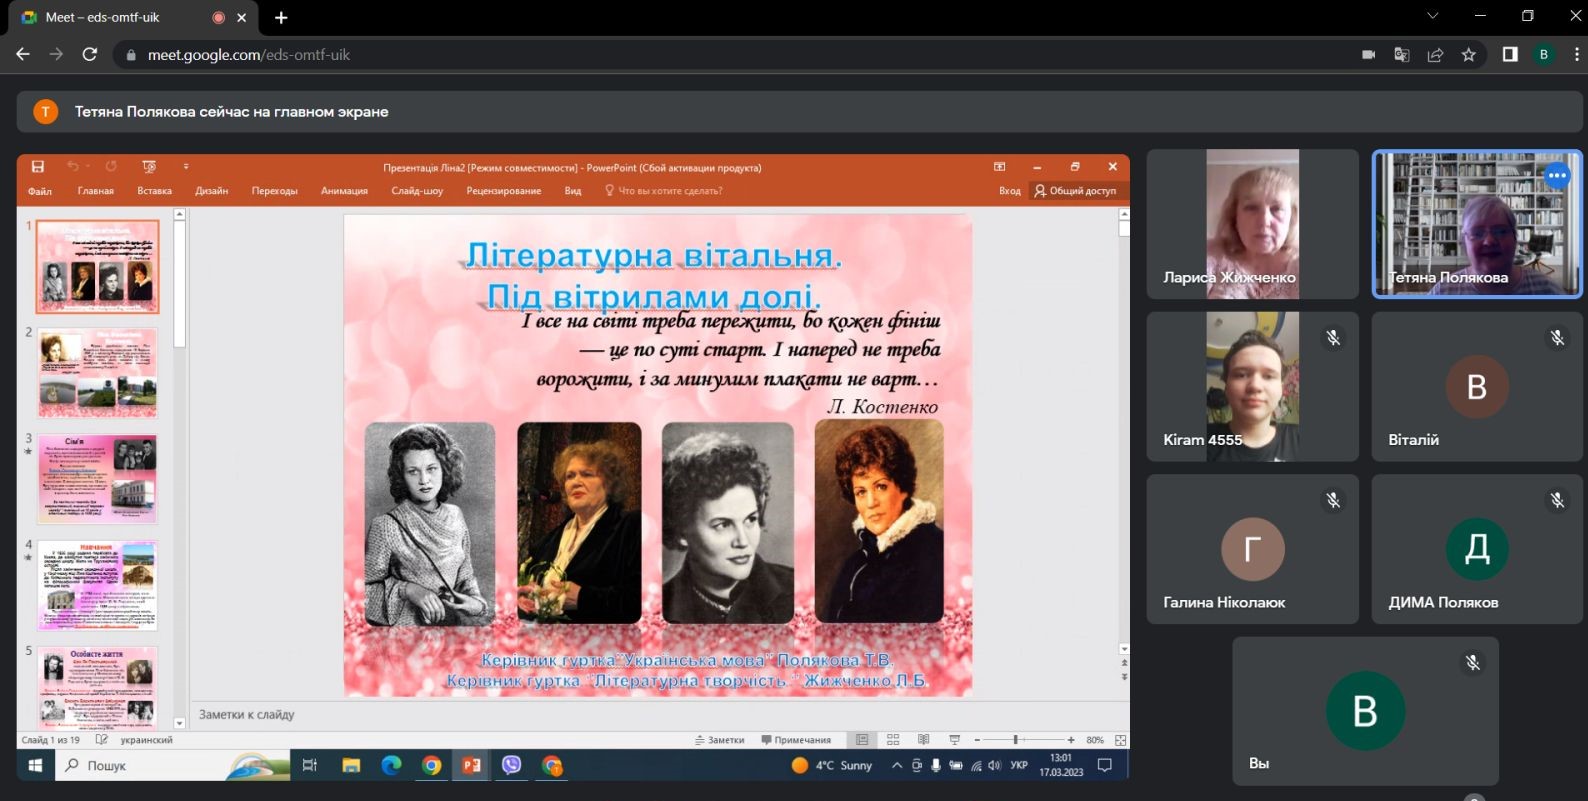Click the Save icon in PowerPoint

38,167
